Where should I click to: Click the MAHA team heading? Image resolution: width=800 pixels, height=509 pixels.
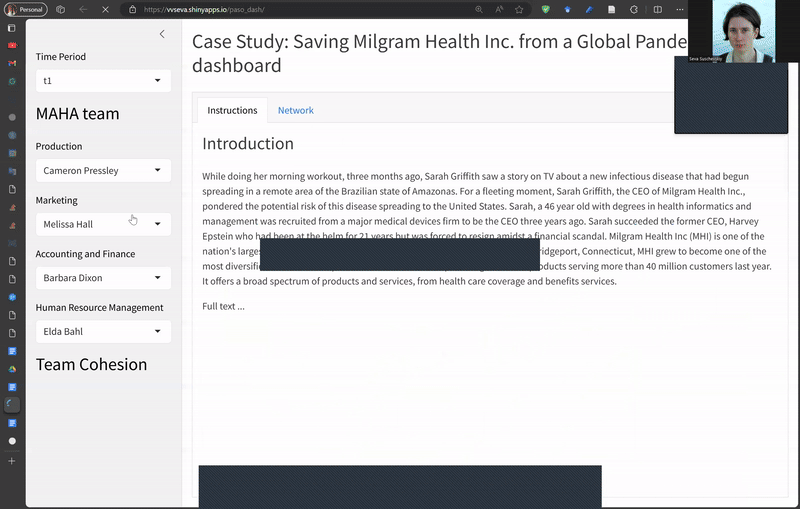pyautogui.click(x=77, y=113)
